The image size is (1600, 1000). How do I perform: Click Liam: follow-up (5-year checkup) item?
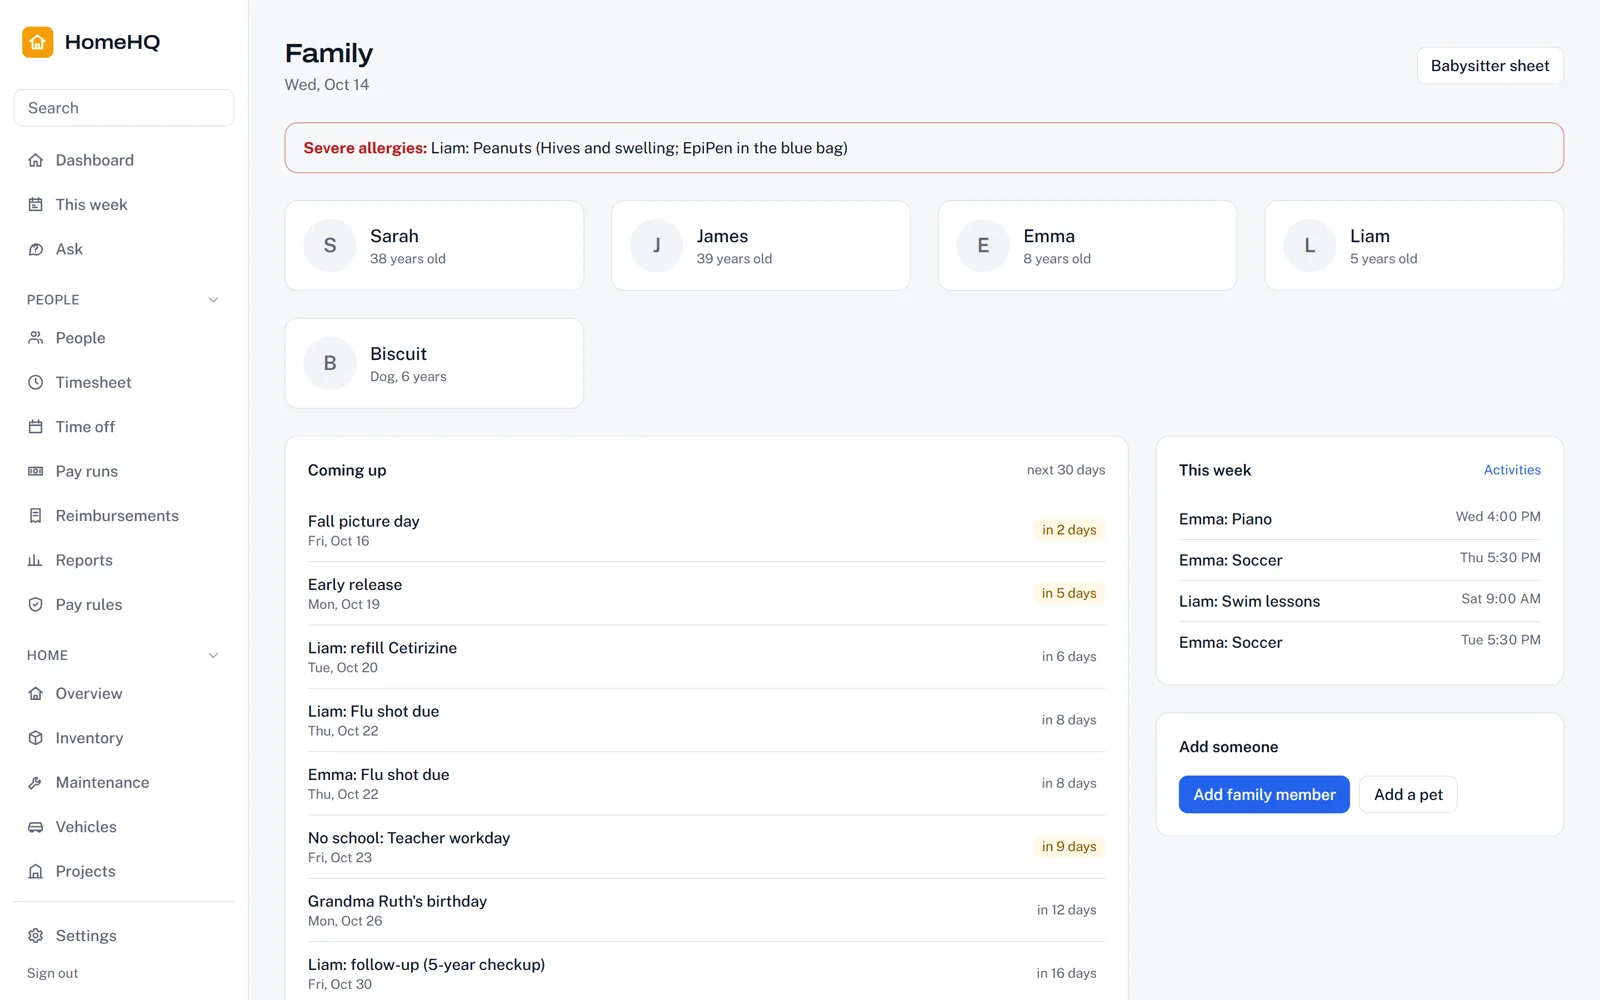point(706,974)
